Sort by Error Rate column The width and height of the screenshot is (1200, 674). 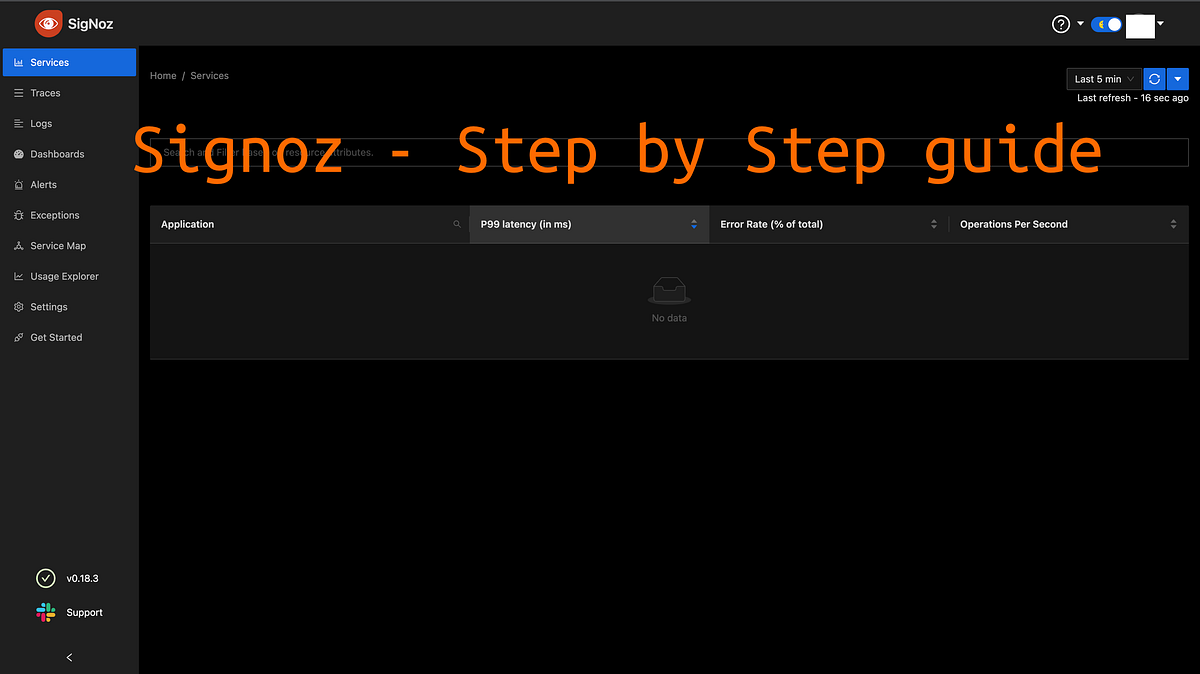pos(934,224)
